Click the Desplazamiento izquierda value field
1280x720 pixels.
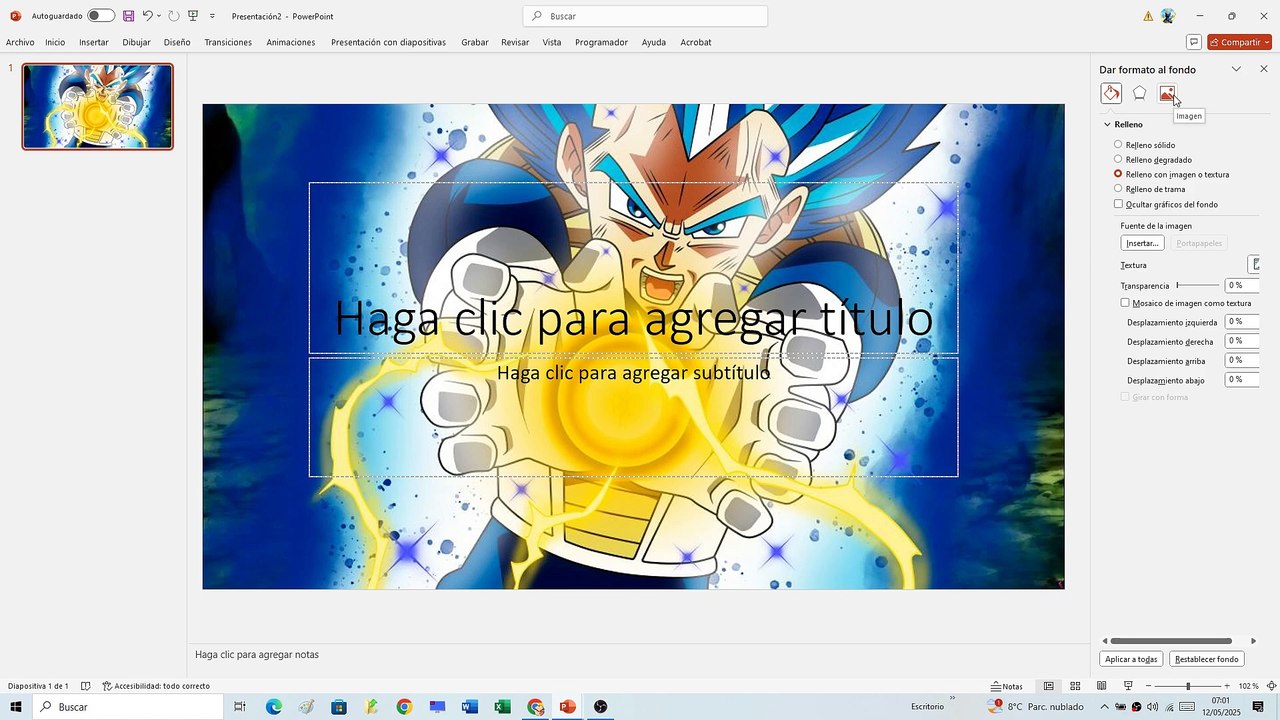[1241, 322]
